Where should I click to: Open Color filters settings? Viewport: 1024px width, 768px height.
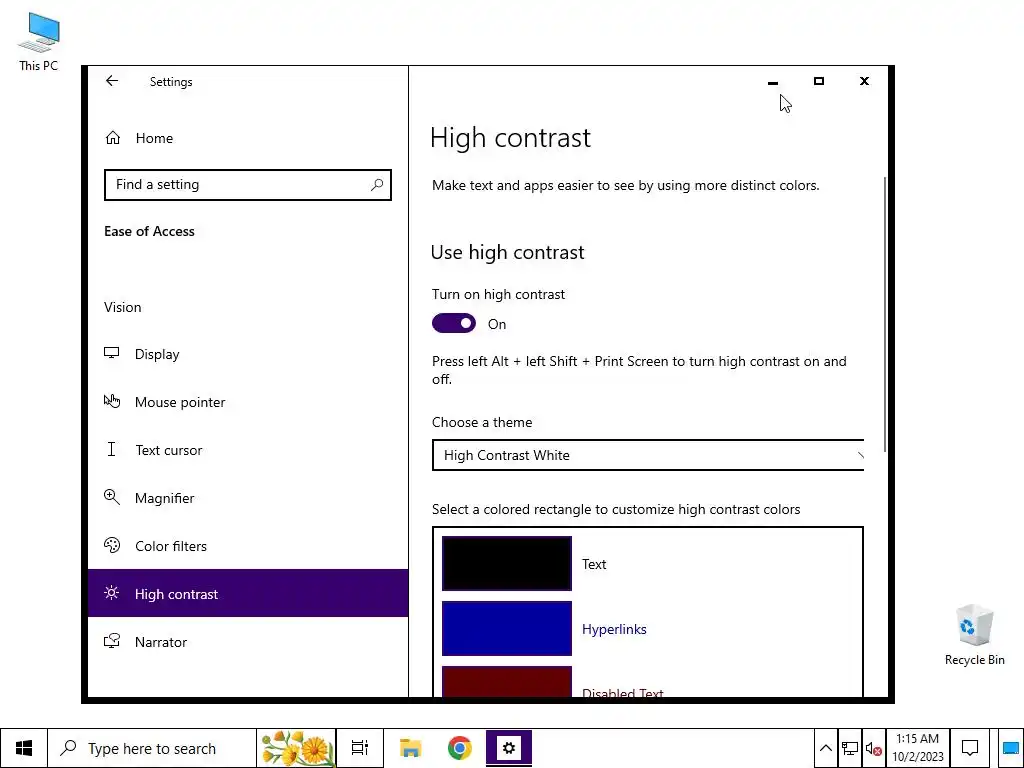click(248, 546)
